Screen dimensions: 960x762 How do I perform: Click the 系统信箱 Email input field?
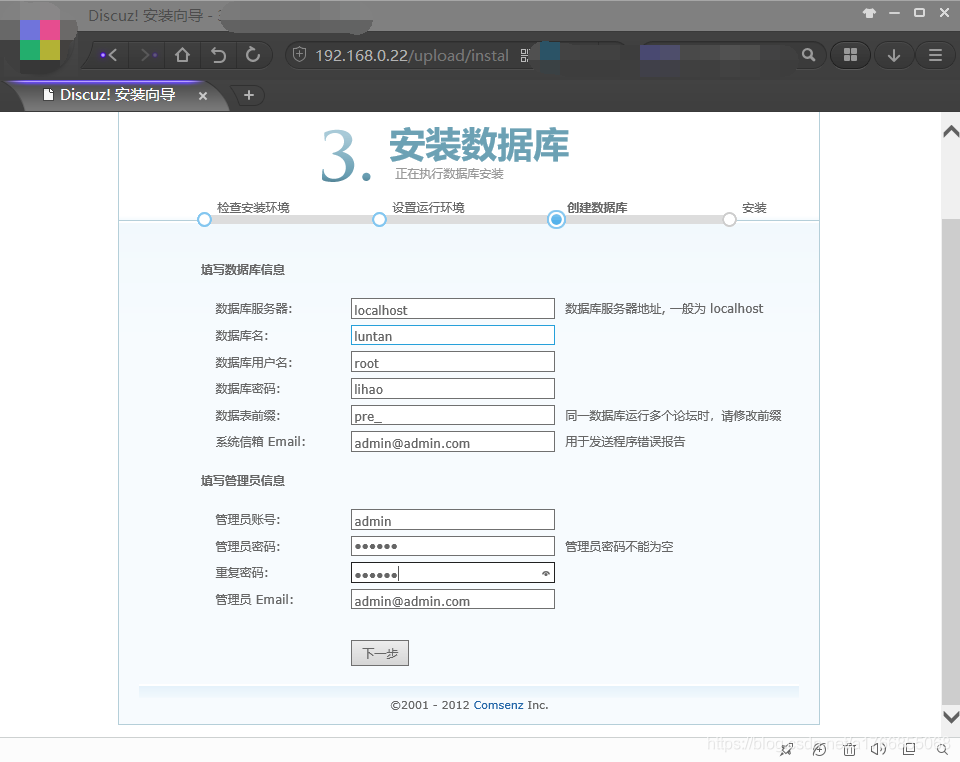pos(453,442)
